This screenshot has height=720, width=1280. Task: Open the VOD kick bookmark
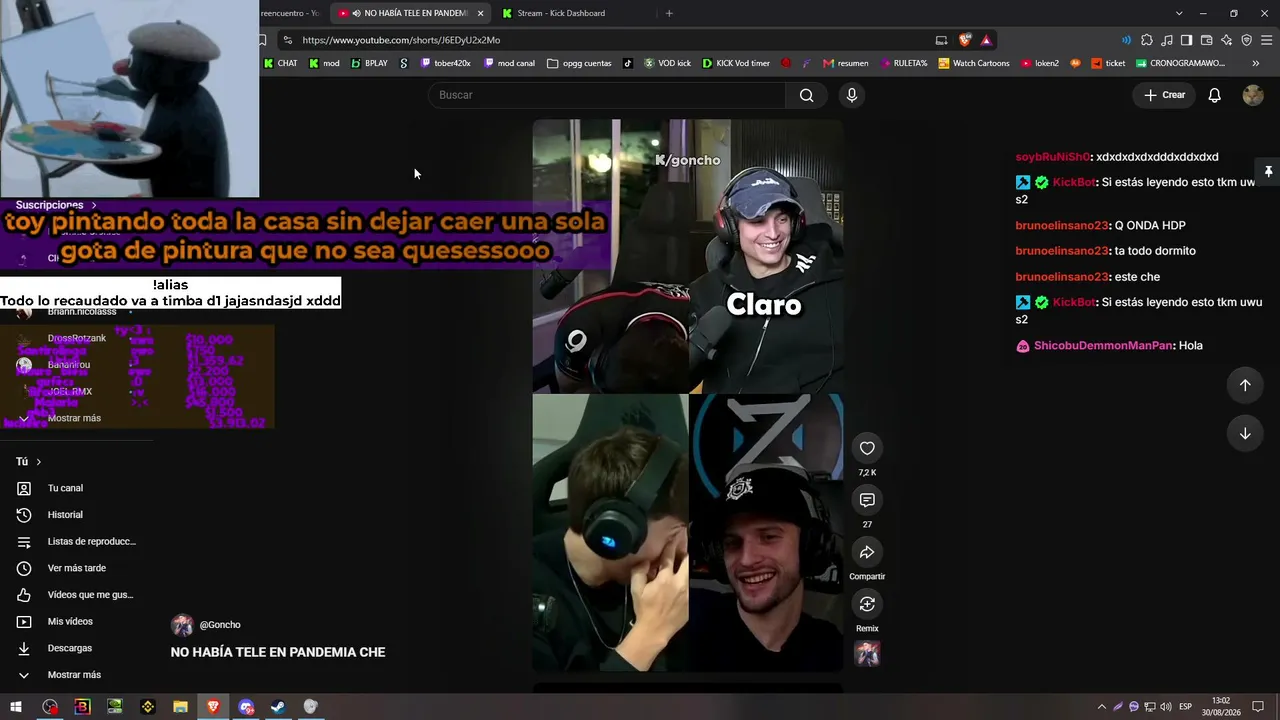click(668, 63)
